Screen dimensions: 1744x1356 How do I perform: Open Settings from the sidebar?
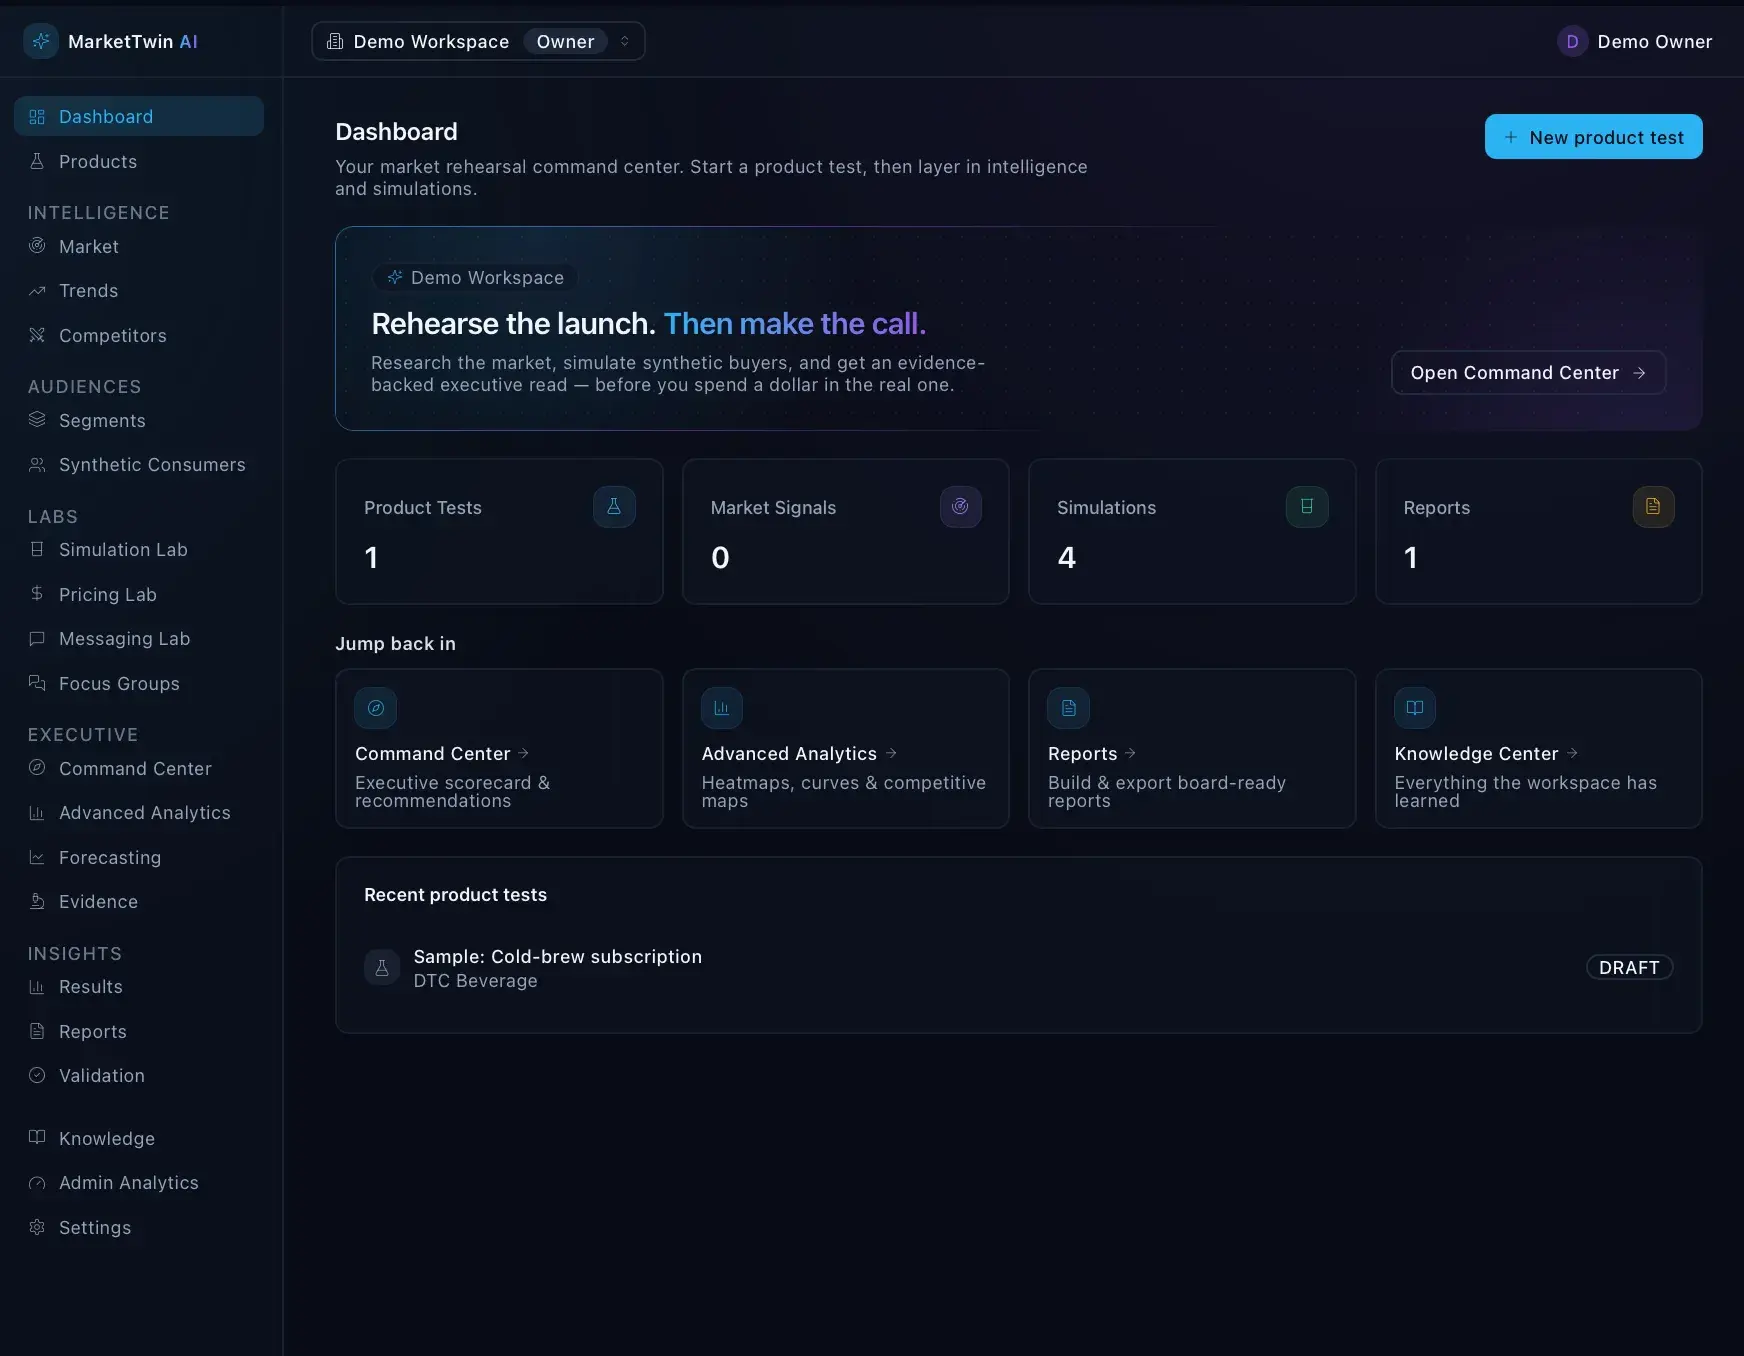139,1227
